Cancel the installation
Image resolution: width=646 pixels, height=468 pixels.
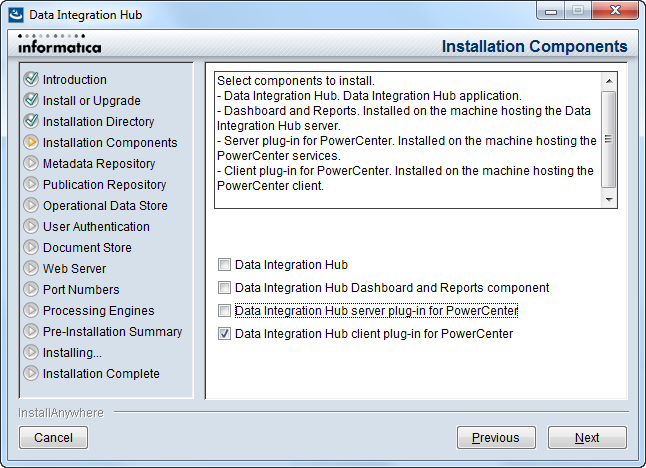tap(53, 438)
